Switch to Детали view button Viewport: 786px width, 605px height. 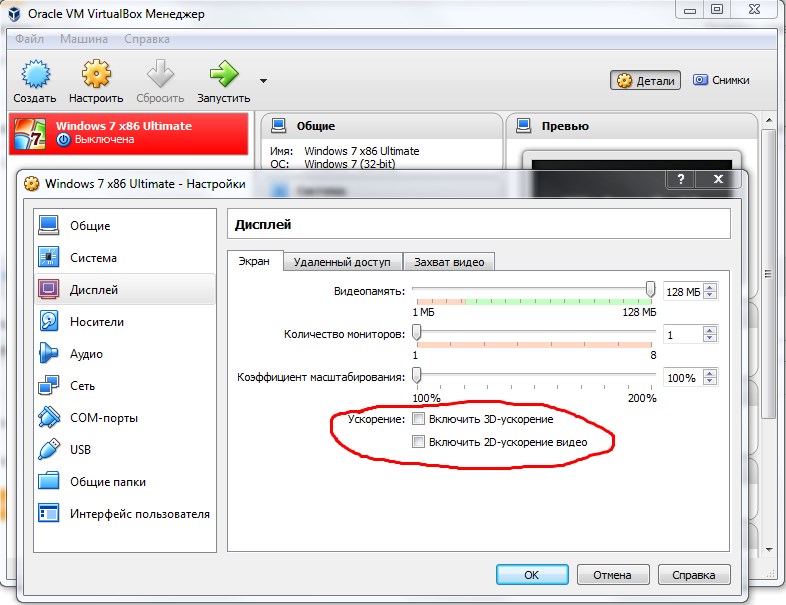click(645, 80)
